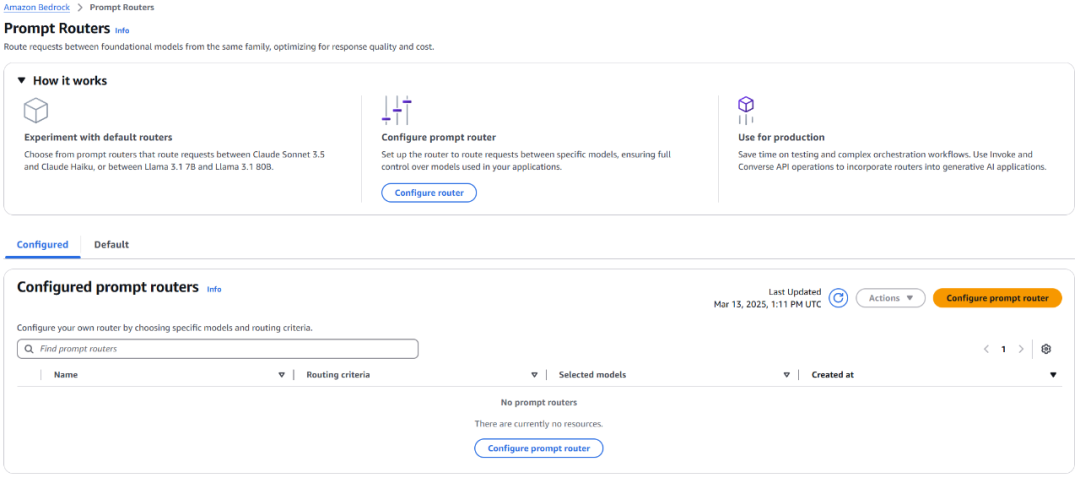Viewport: 1080px width, 478px height.
Task: Go to previous page using the left chevron
Action: tap(986, 349)
